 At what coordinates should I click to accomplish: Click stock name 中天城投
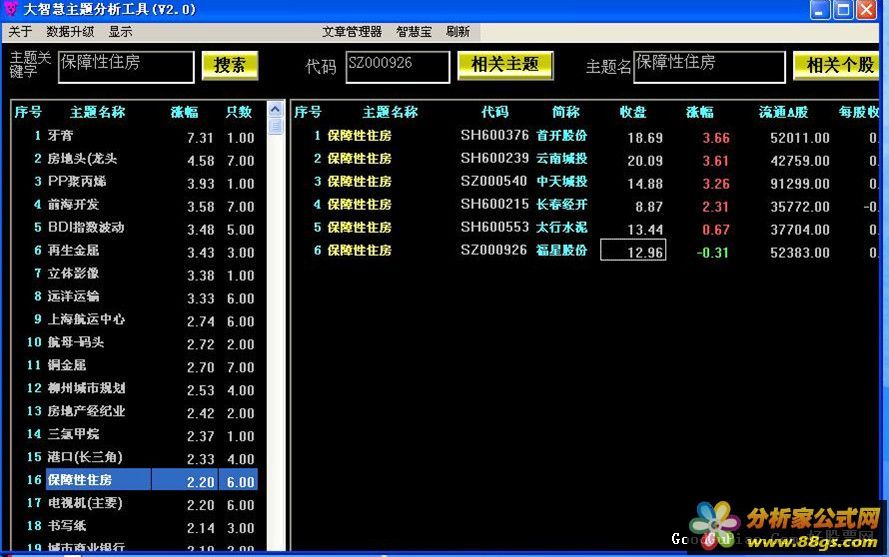(x=562, y=182)
